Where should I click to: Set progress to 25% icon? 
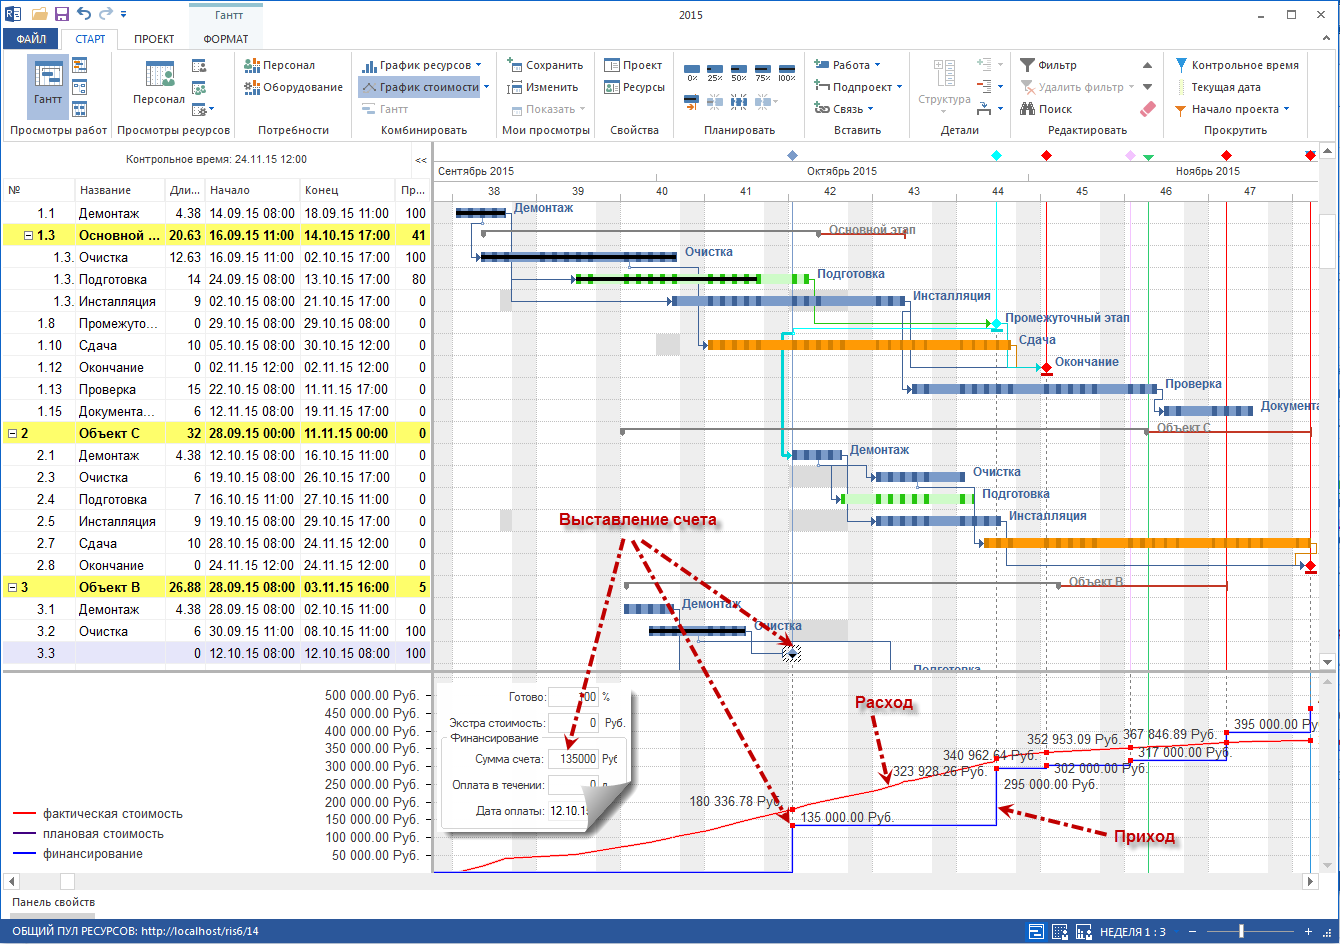click(715, 72)
